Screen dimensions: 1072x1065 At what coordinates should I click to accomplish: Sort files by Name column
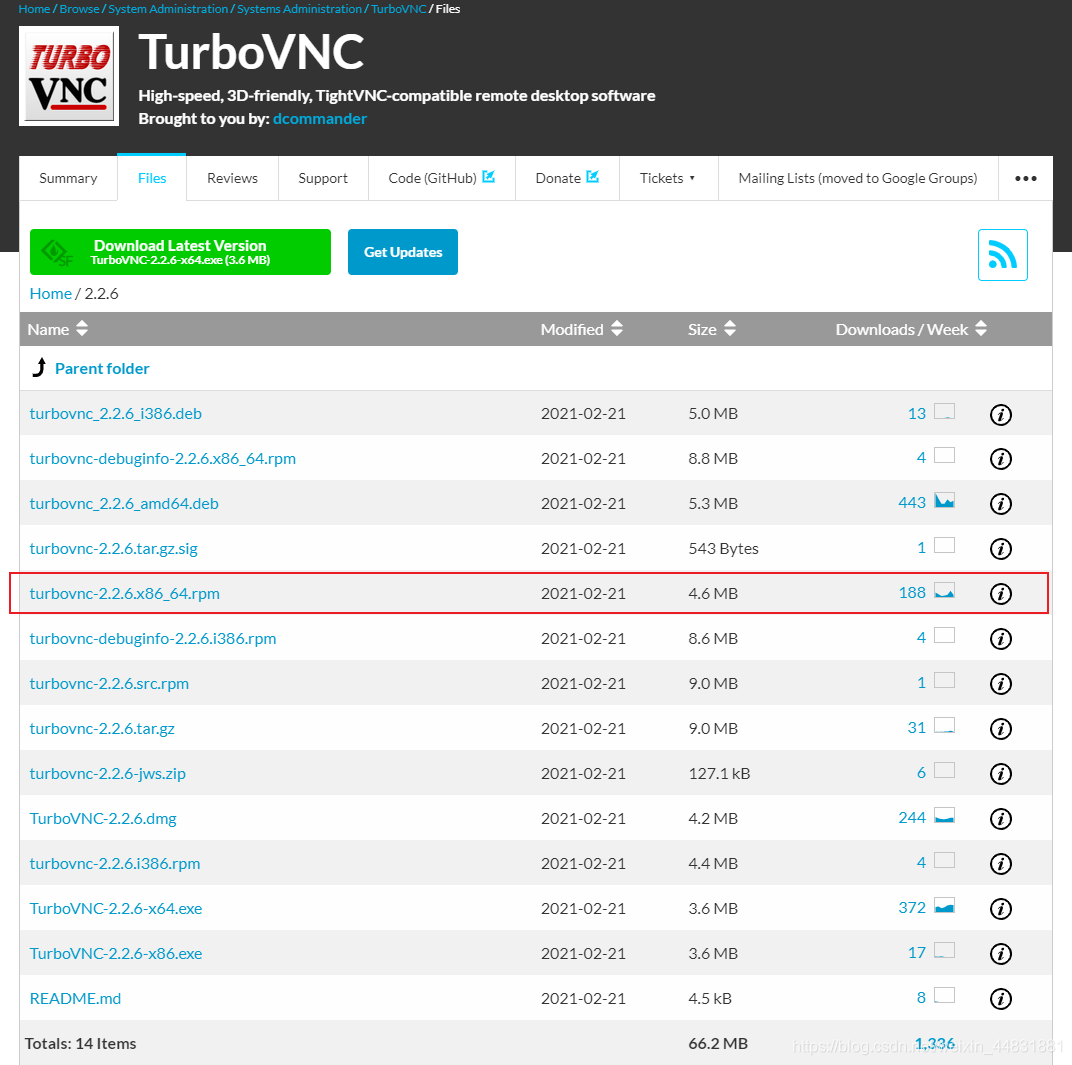[57, 329]
